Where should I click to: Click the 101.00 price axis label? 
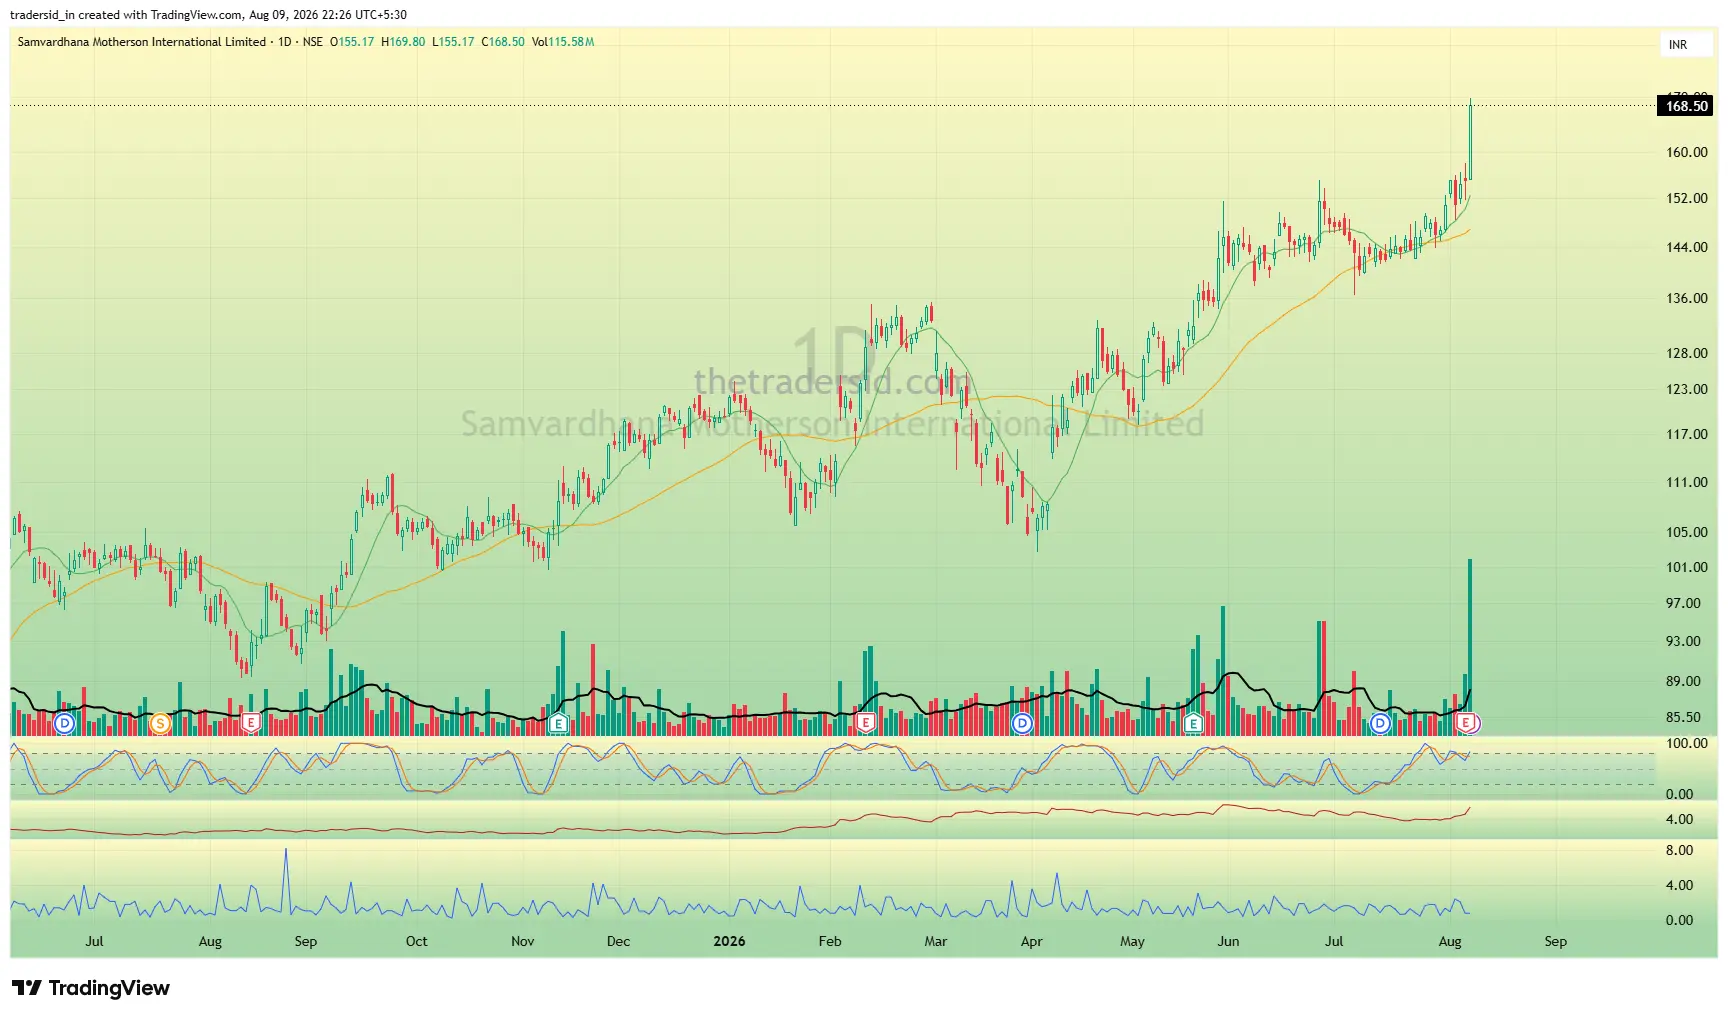(1687, 568)
